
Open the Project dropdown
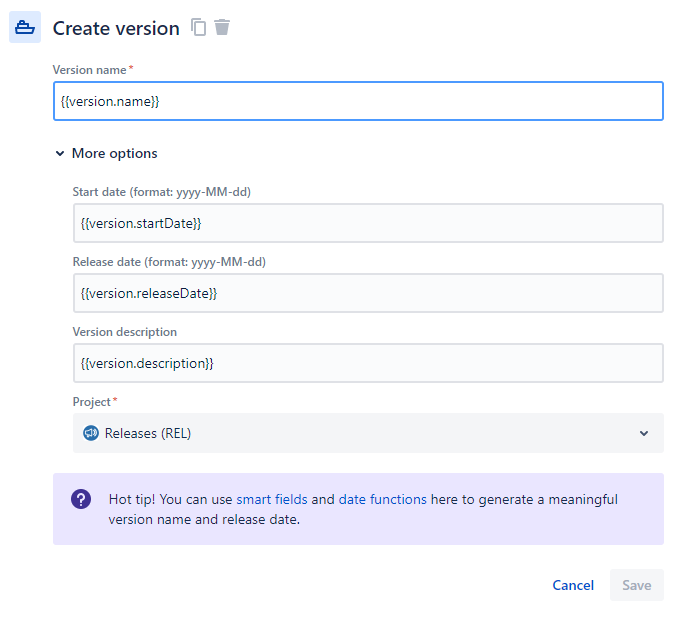tap(367, 433)
